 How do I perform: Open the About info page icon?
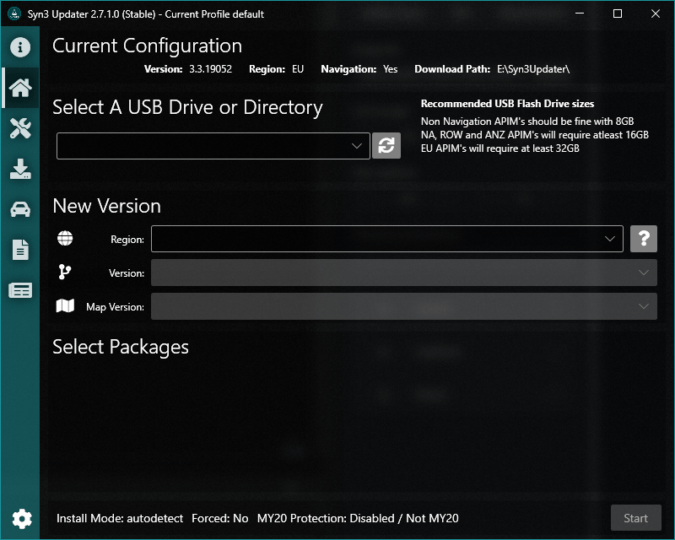20,47
